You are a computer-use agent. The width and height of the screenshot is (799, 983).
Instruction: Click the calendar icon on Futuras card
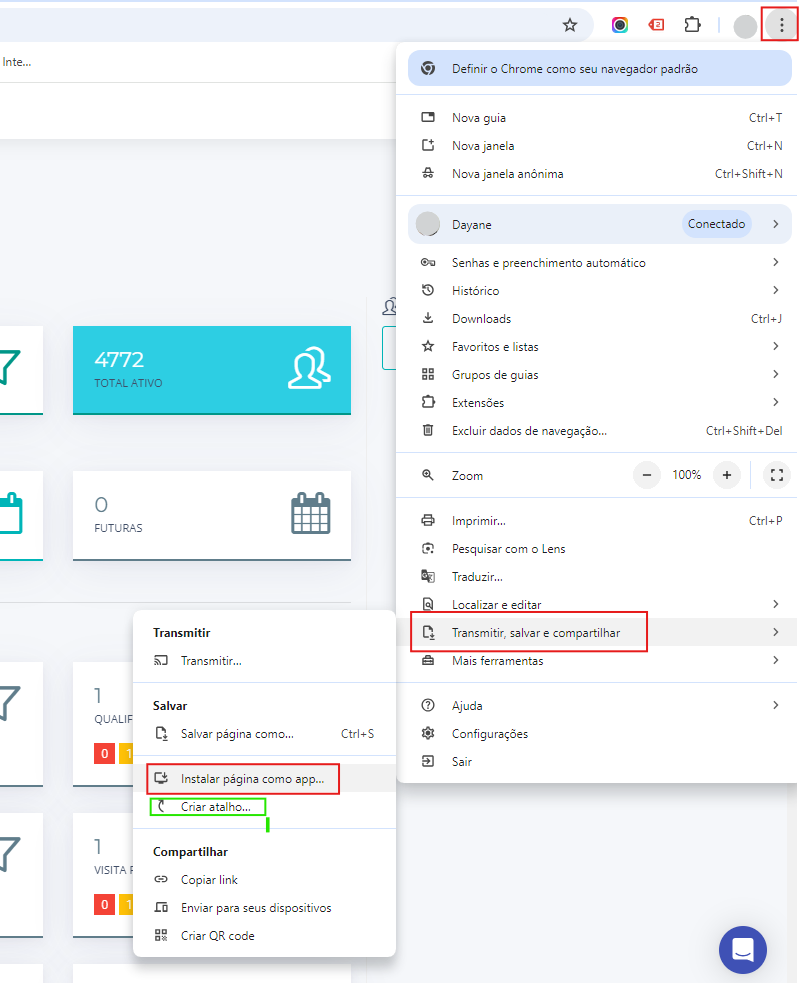tap(310, 514)
